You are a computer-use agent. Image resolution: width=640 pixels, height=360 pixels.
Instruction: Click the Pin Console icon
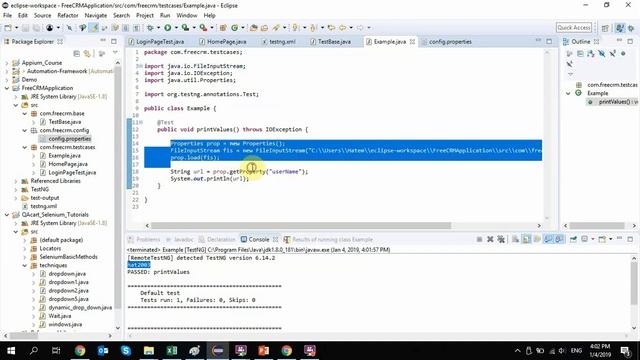tap(573, 239)
